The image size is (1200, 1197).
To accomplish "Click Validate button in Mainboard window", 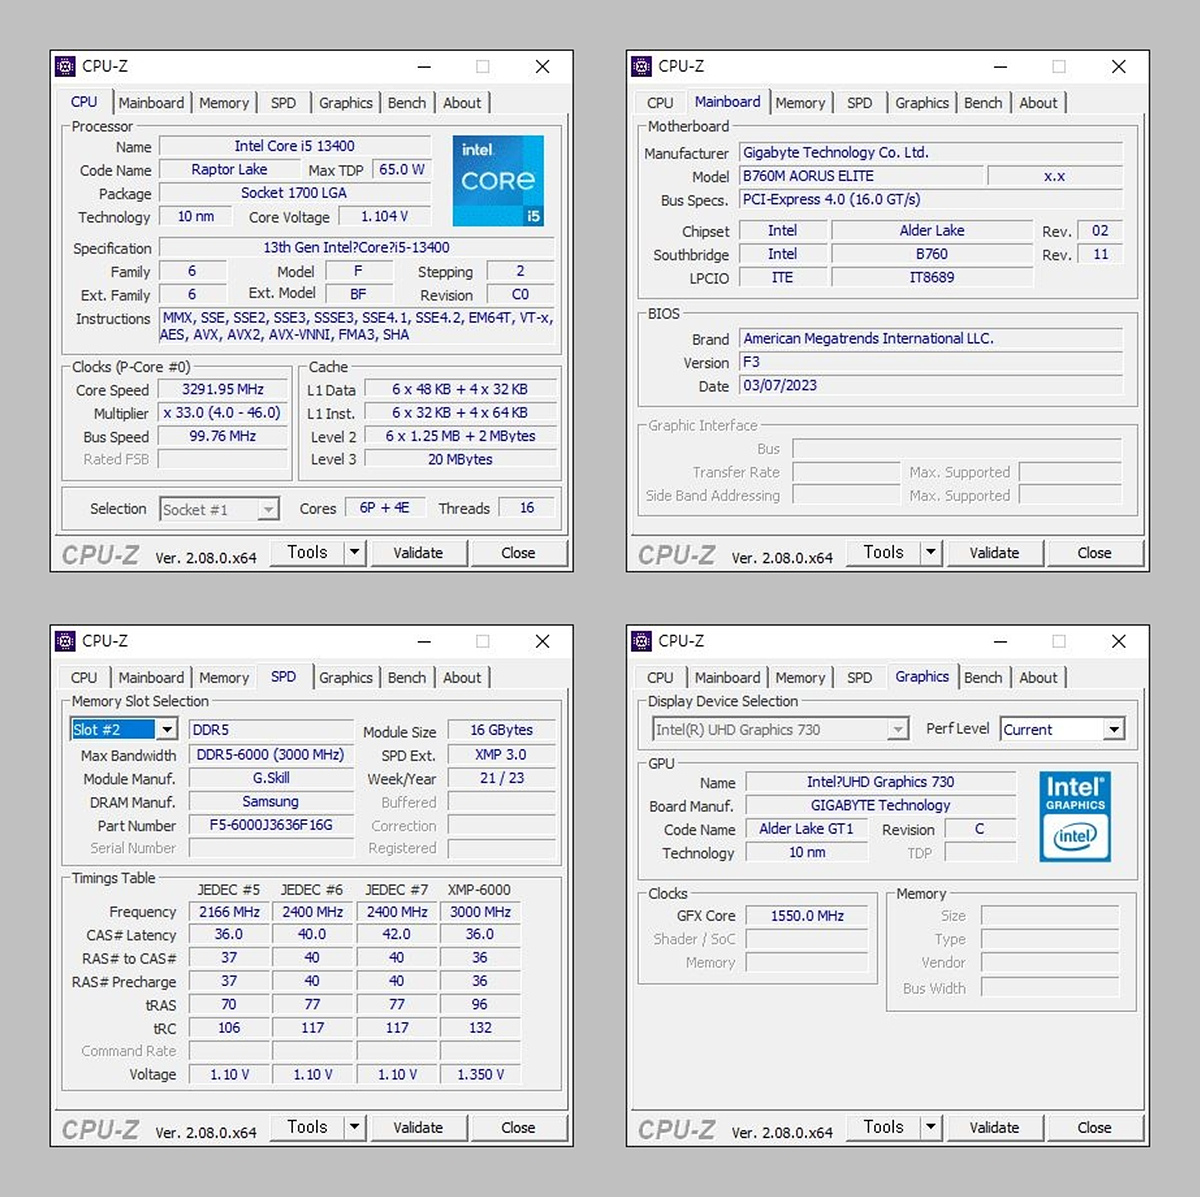I will pyautogui.click(x=994, y=552).
